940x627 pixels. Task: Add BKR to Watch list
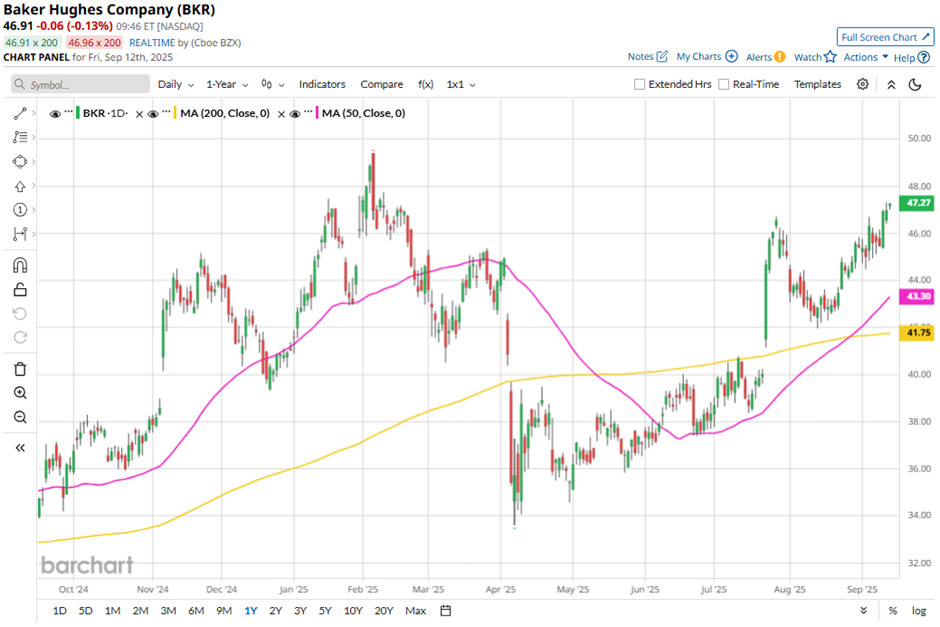815,57
